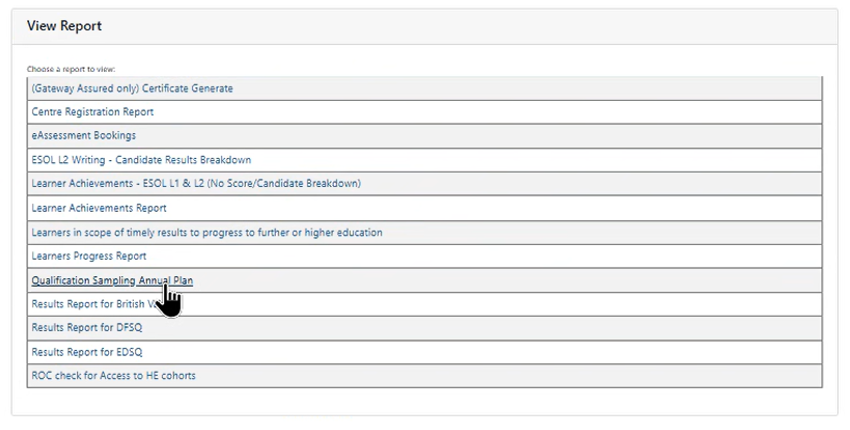Viewport: 850px width, 430px height.
Task: Select Centre Registration Report
Action: (92, 112)
